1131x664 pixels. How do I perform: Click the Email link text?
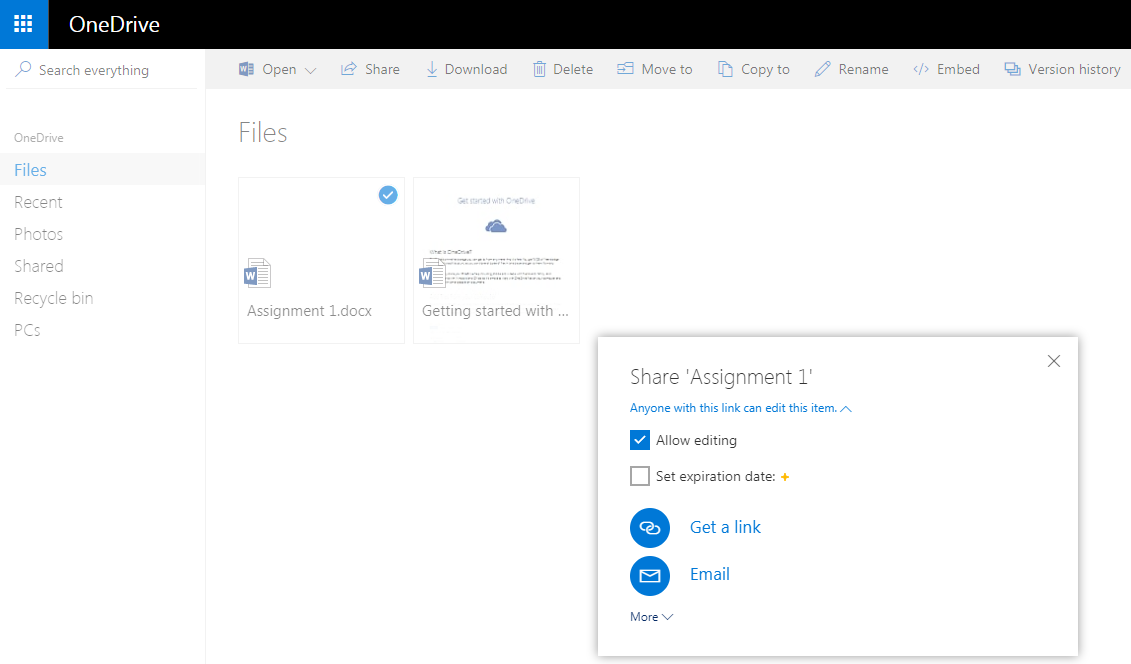[x=710, y=574]
